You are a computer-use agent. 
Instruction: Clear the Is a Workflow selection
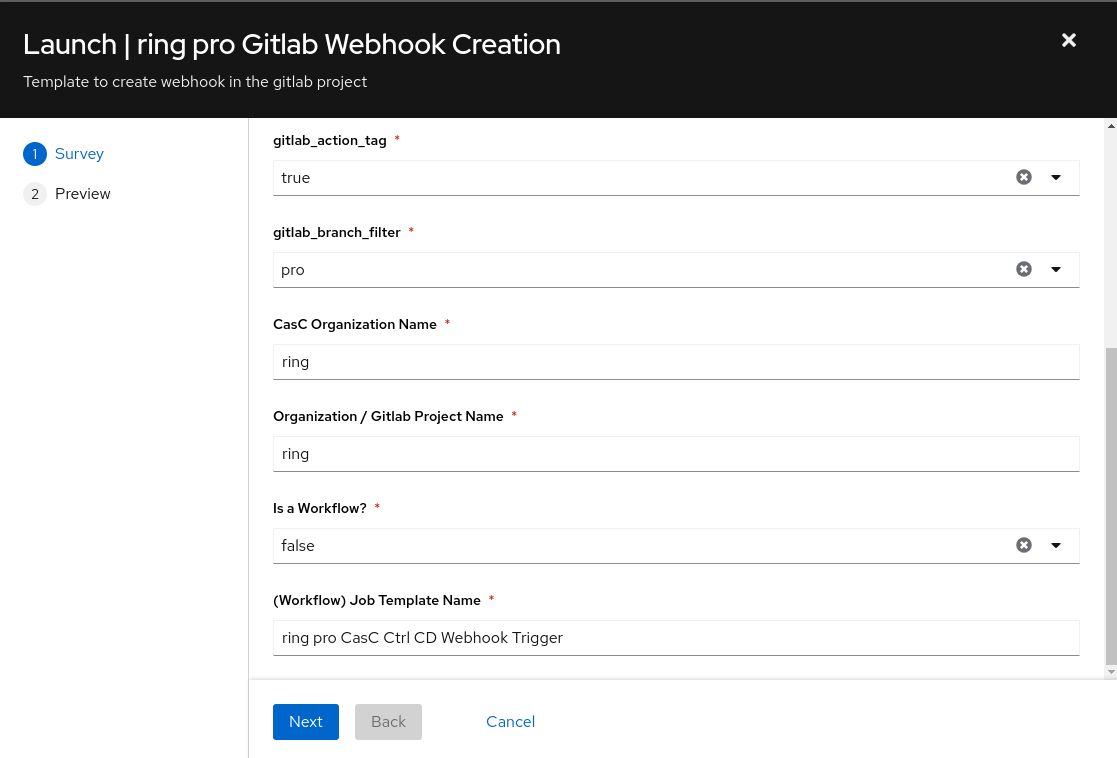point(1024,545)
